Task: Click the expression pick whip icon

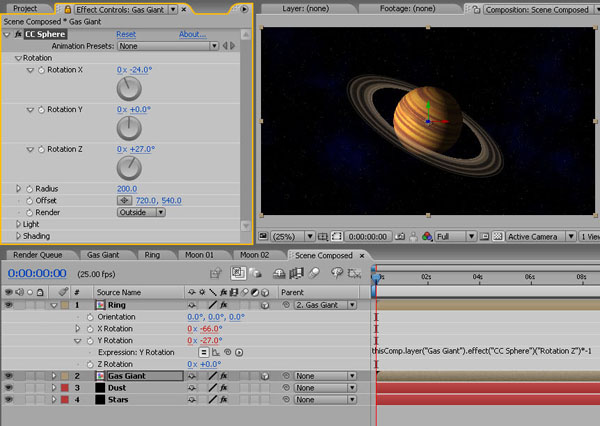Action: pos(225,353)
